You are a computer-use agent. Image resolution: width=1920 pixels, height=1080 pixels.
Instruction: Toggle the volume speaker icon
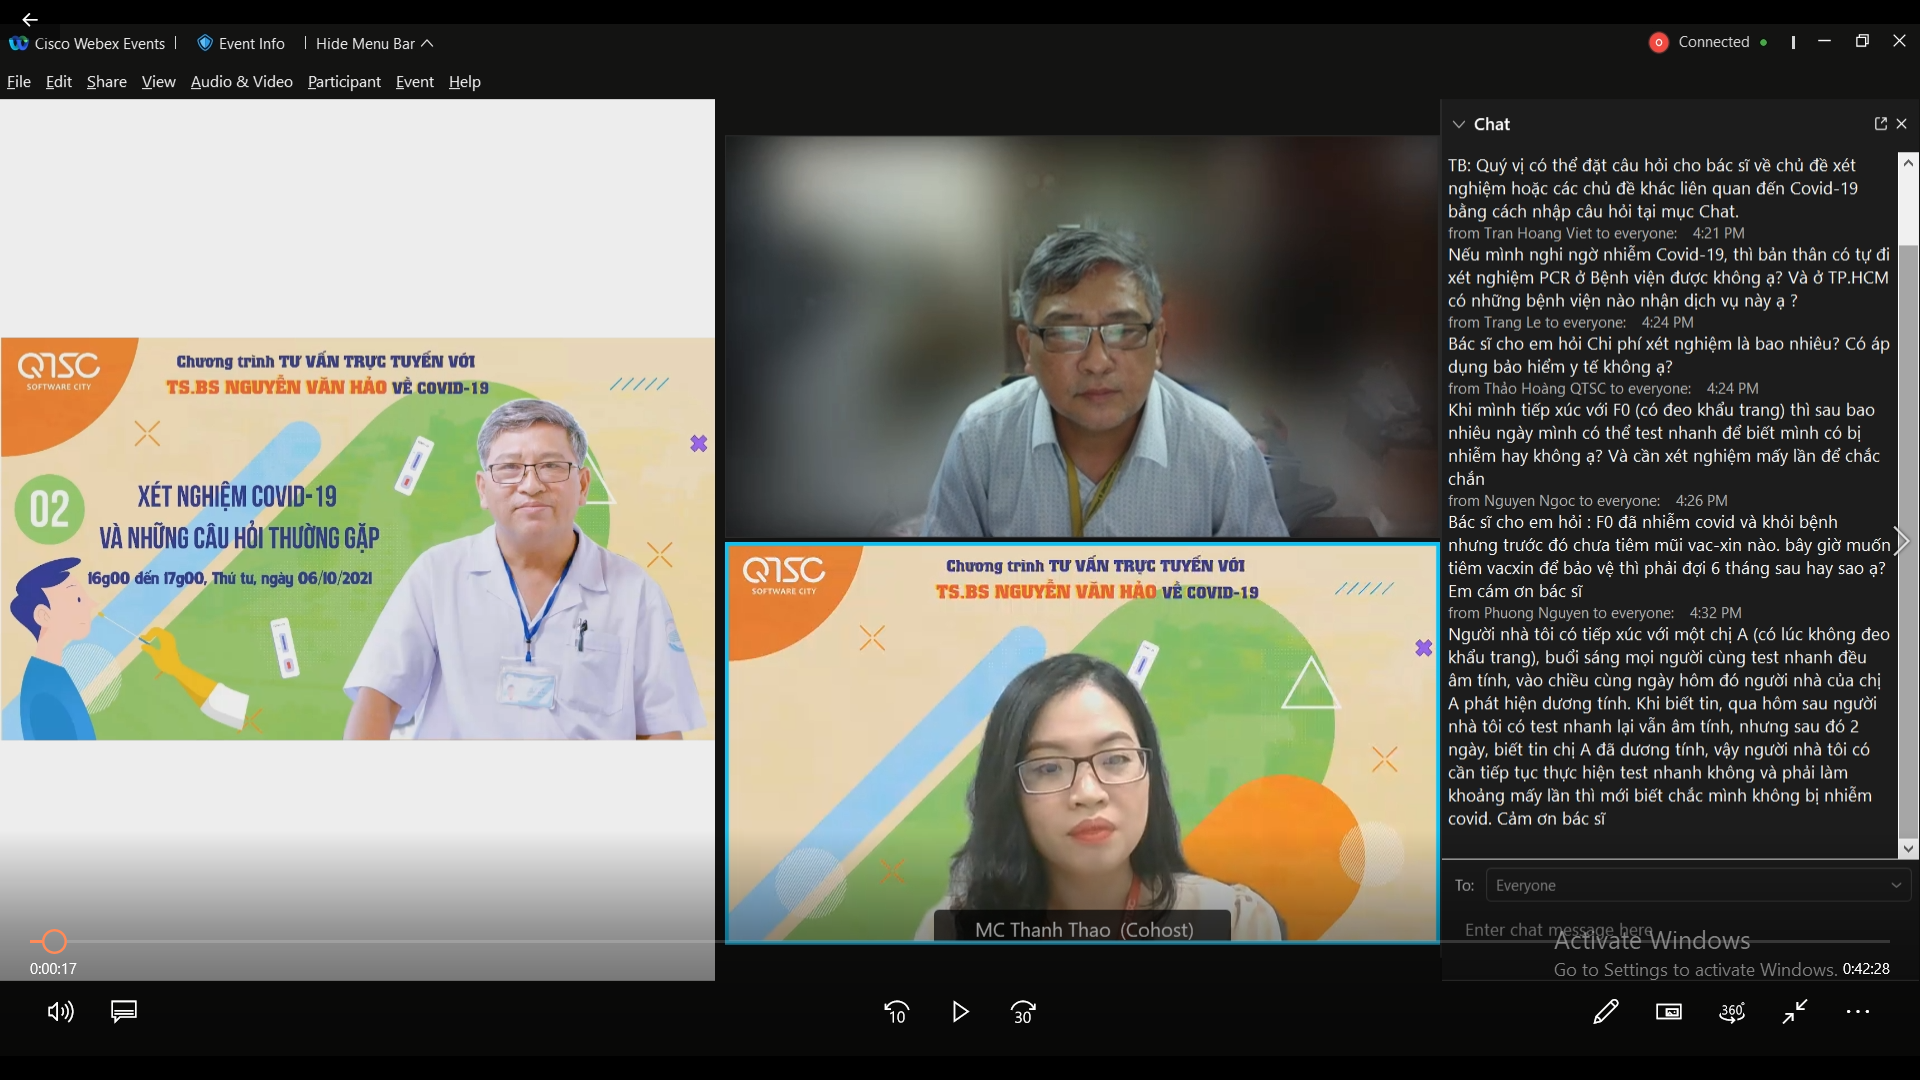tap(60, 1012)
